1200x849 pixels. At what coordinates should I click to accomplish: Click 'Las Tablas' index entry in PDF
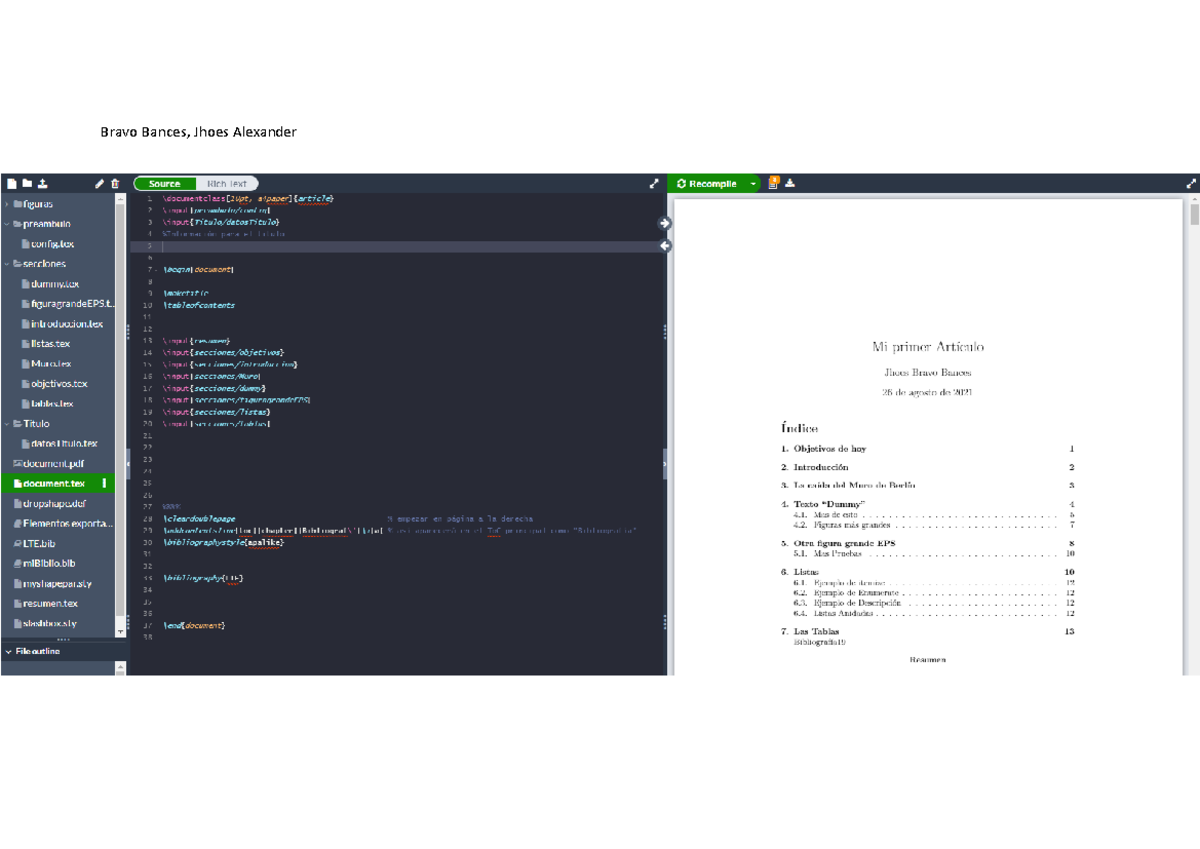click(817, 631)
